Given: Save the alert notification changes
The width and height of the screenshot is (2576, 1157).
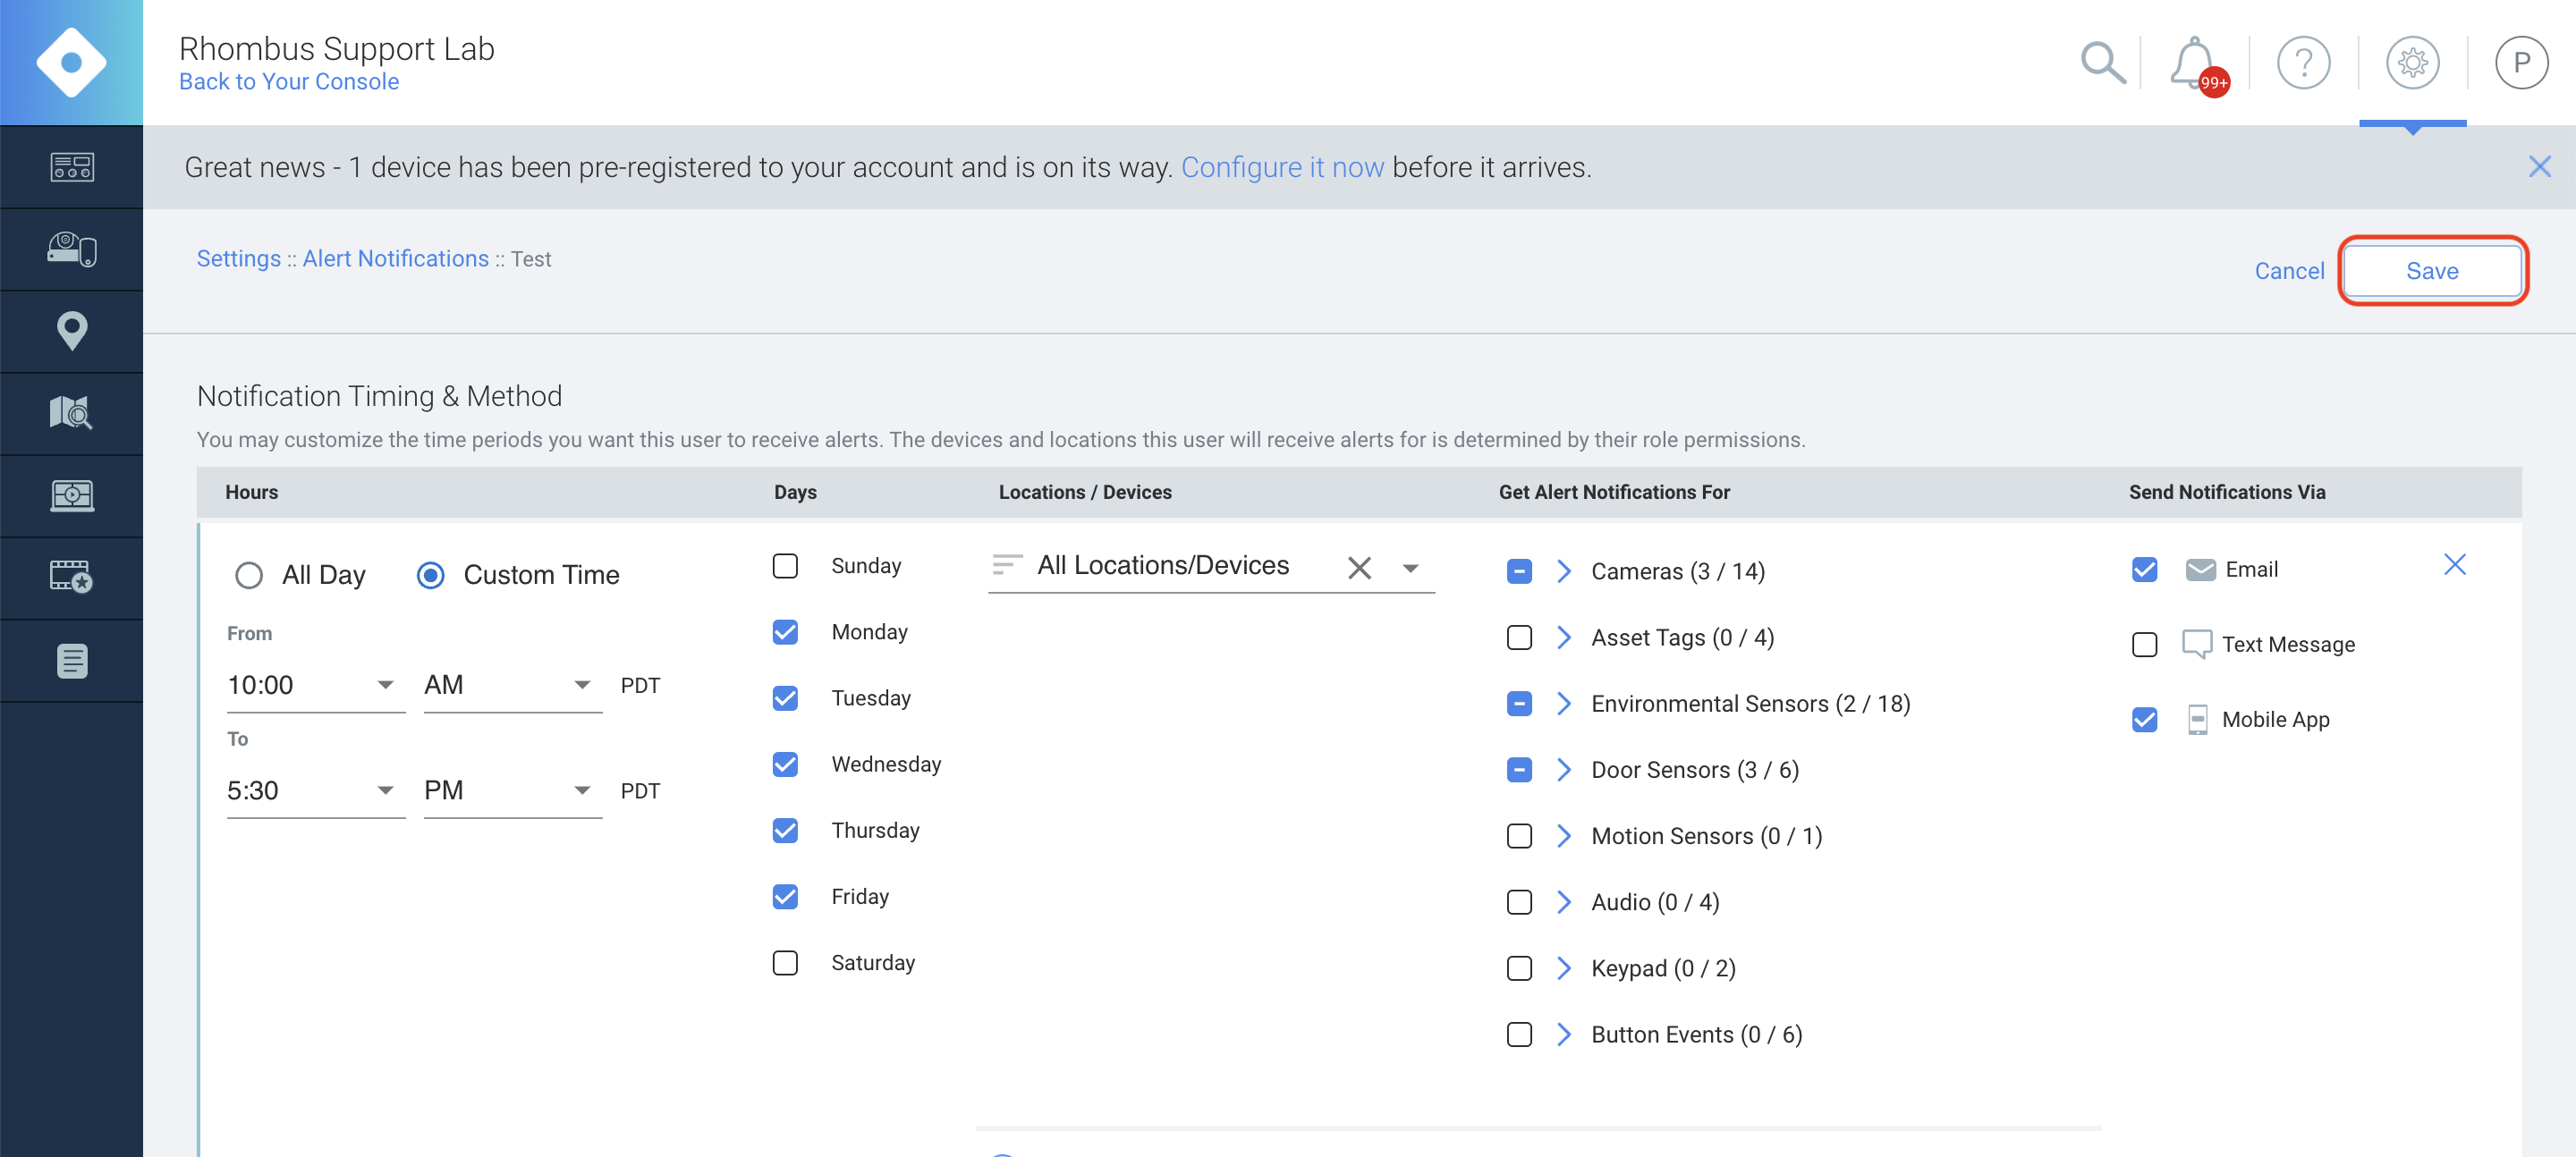Looking at the screenshot, I should 2432,270.
